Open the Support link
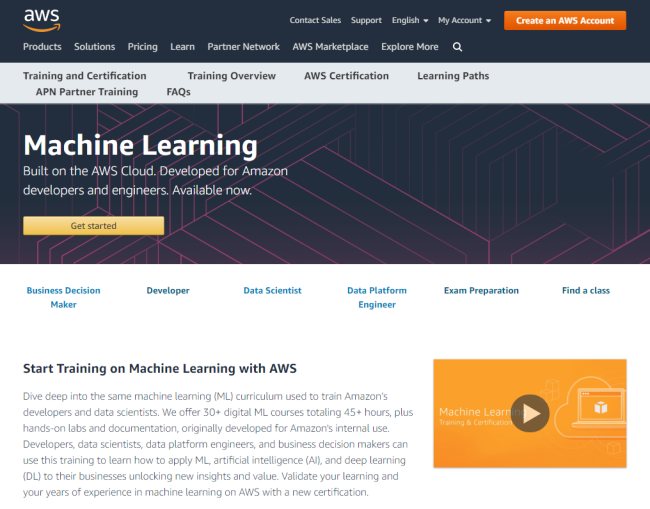The height and width of the screenshot is (509, 650). [x=366, y=20]
